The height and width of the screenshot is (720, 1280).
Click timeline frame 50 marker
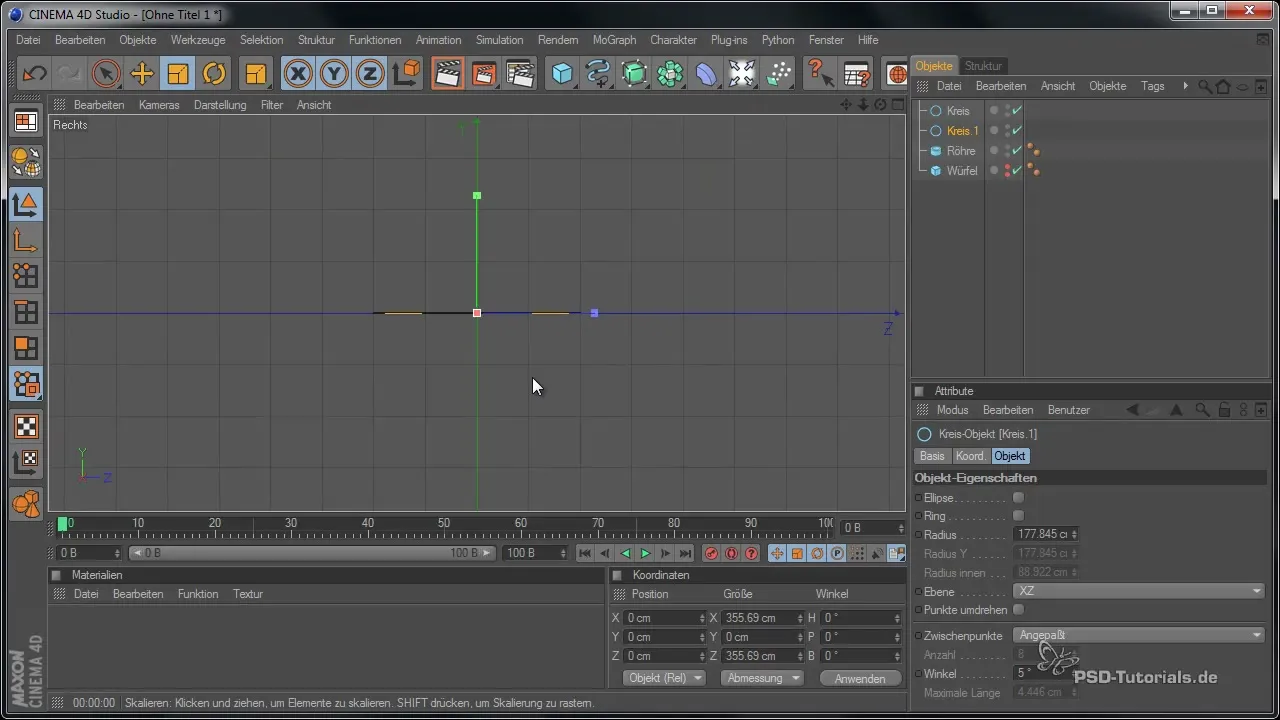(445, 523)
